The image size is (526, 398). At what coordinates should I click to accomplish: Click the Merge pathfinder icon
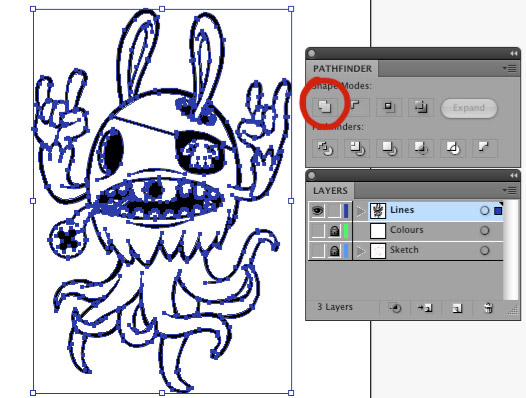(x=389, y=148)
